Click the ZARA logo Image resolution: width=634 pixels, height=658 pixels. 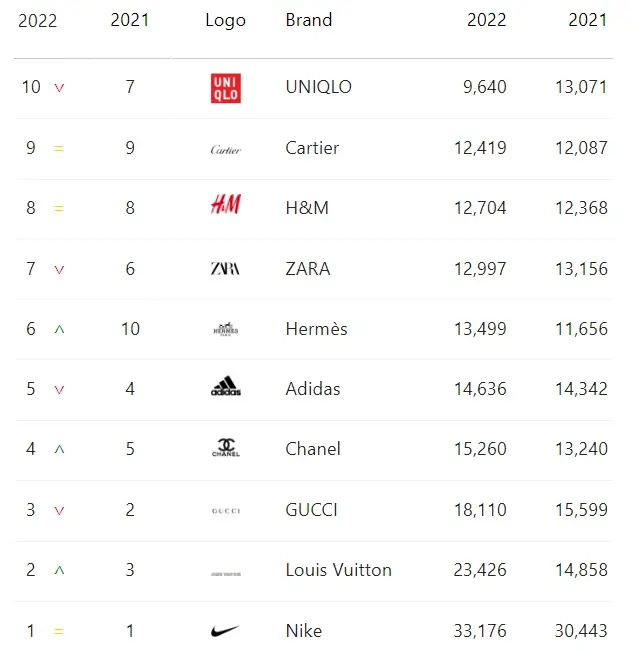point(225,269)
